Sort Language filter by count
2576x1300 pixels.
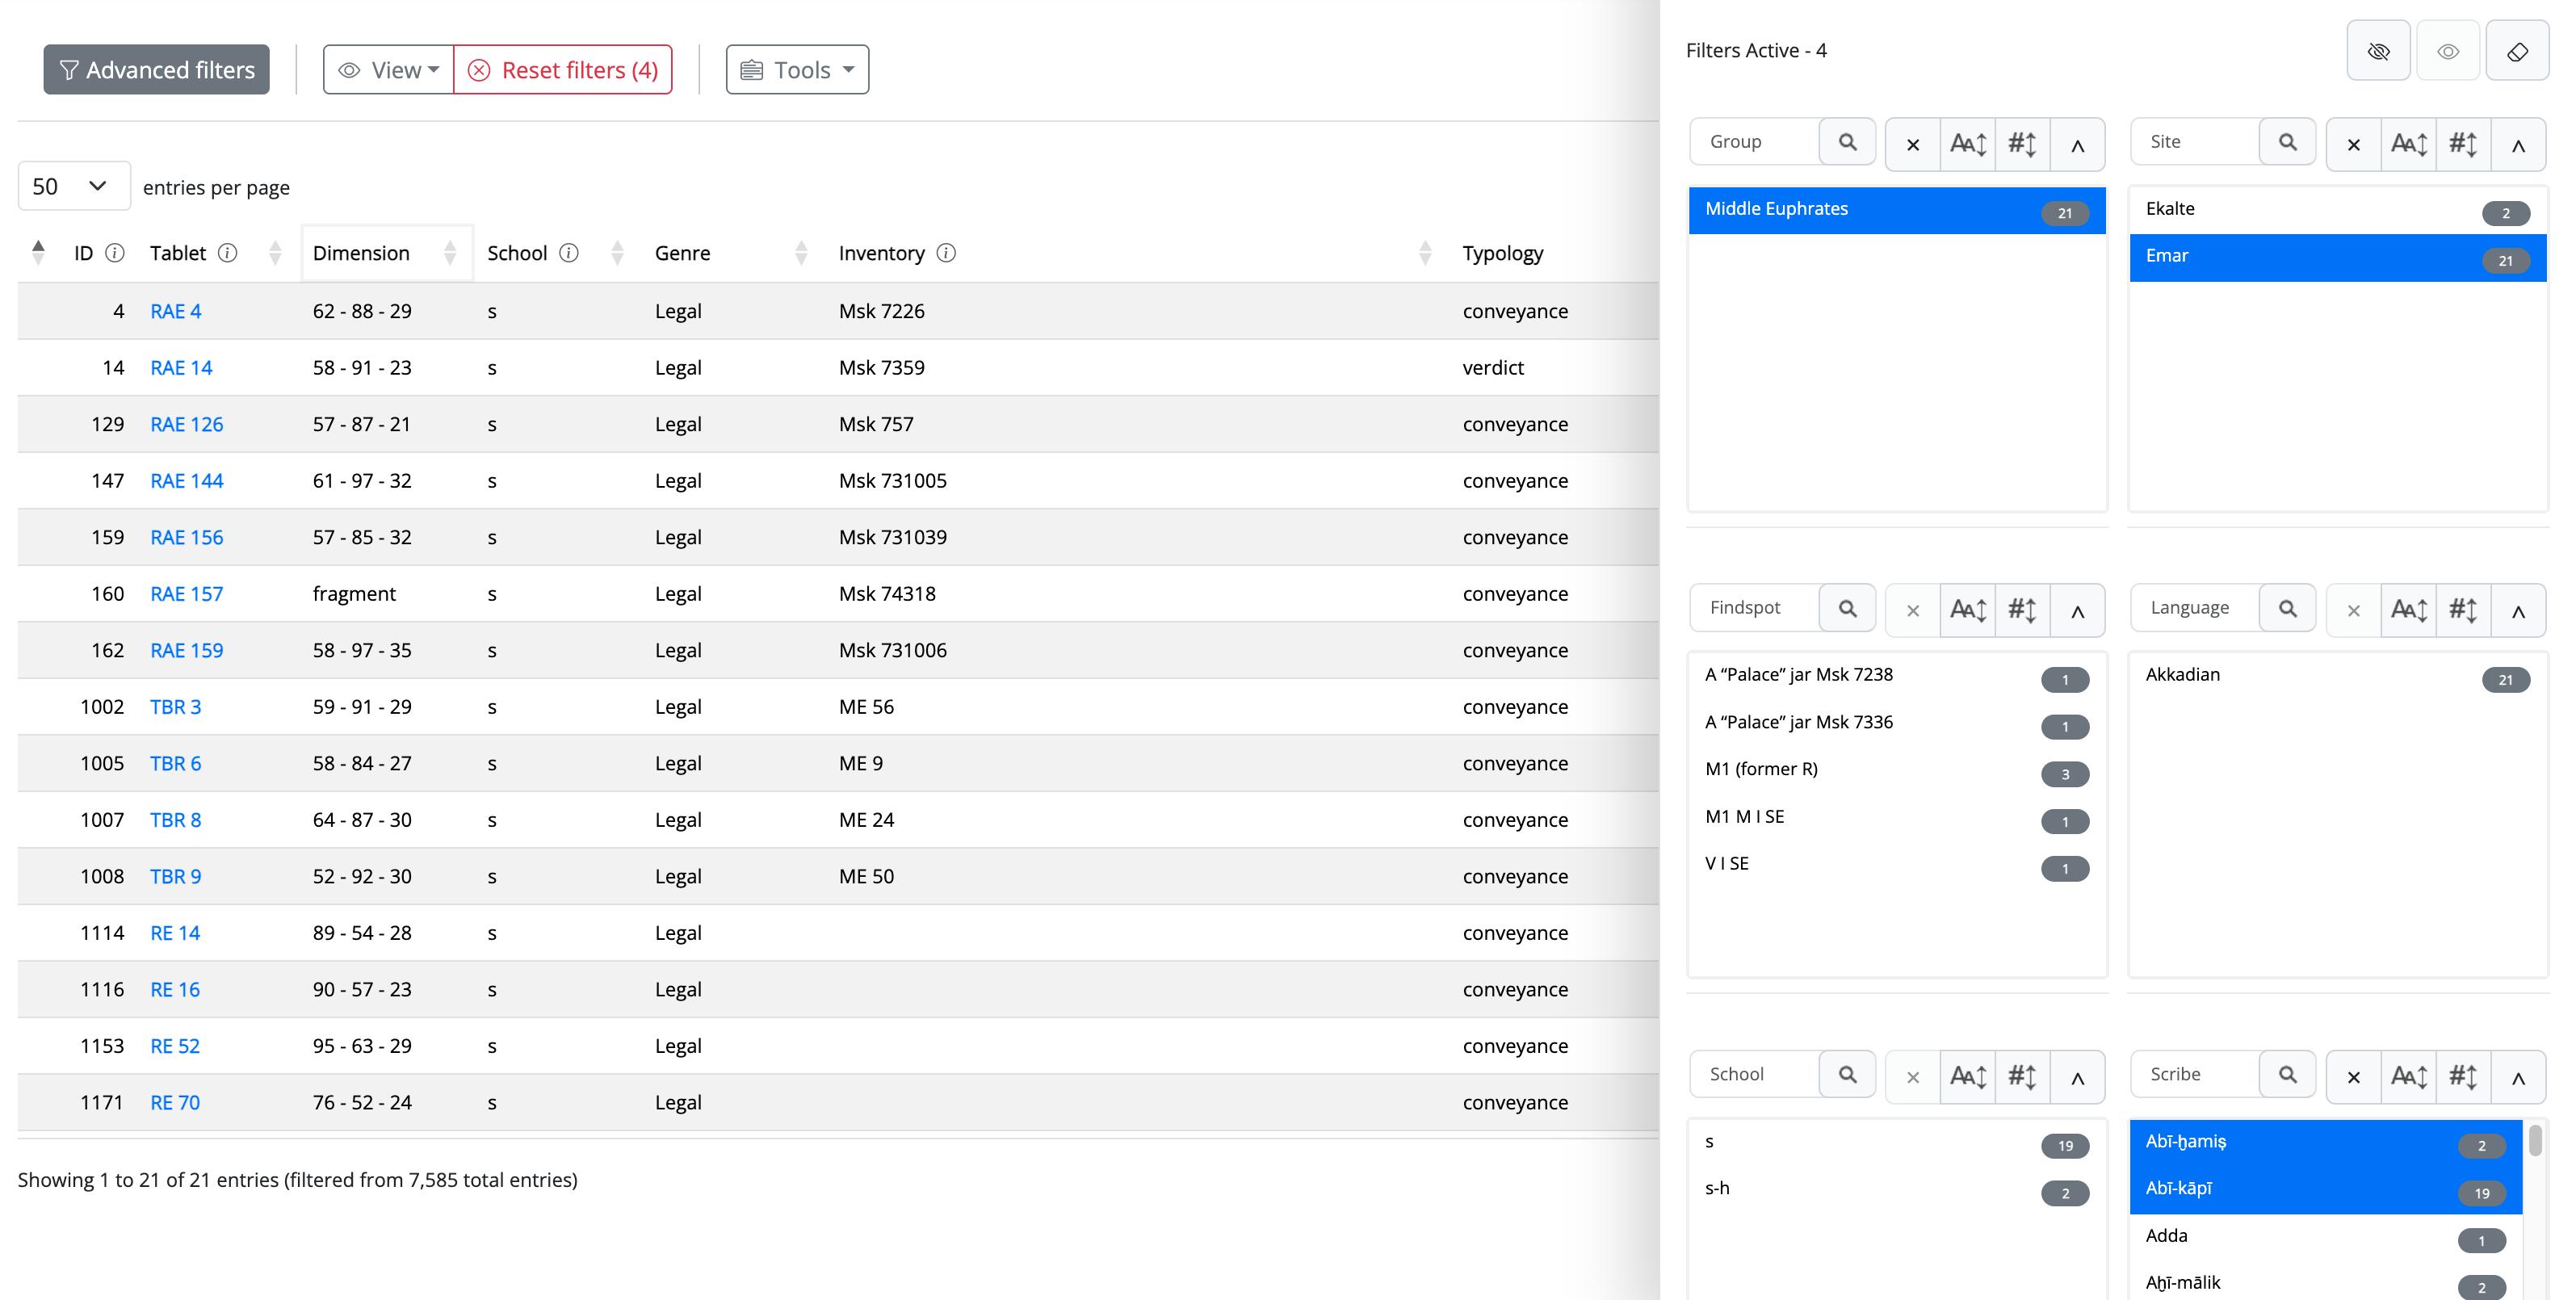pyautogui.click(x=2463, y=610)
